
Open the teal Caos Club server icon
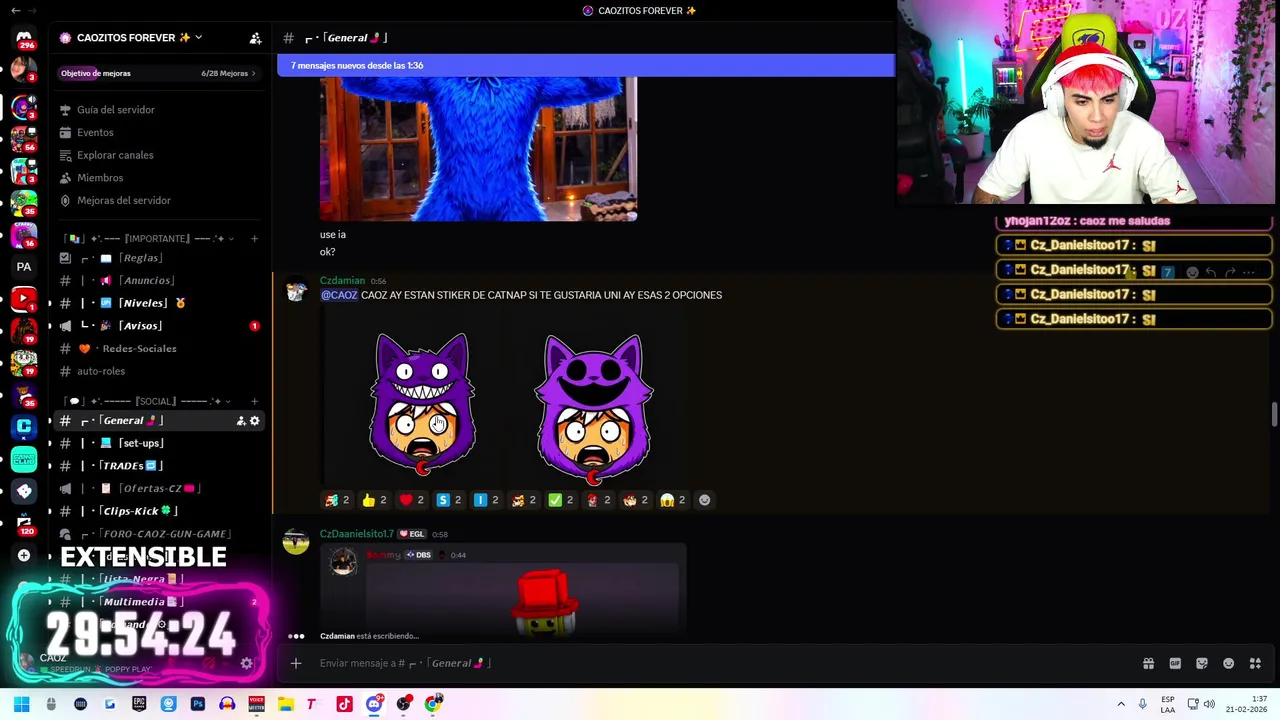coord(24,459)
